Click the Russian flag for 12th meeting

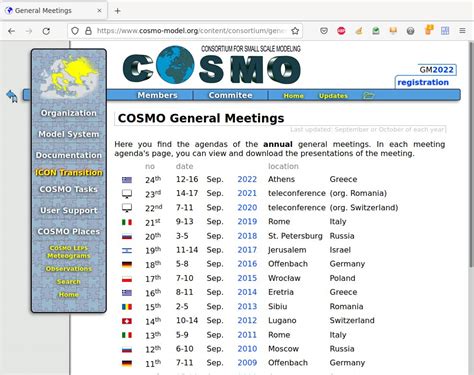point(127,349)
